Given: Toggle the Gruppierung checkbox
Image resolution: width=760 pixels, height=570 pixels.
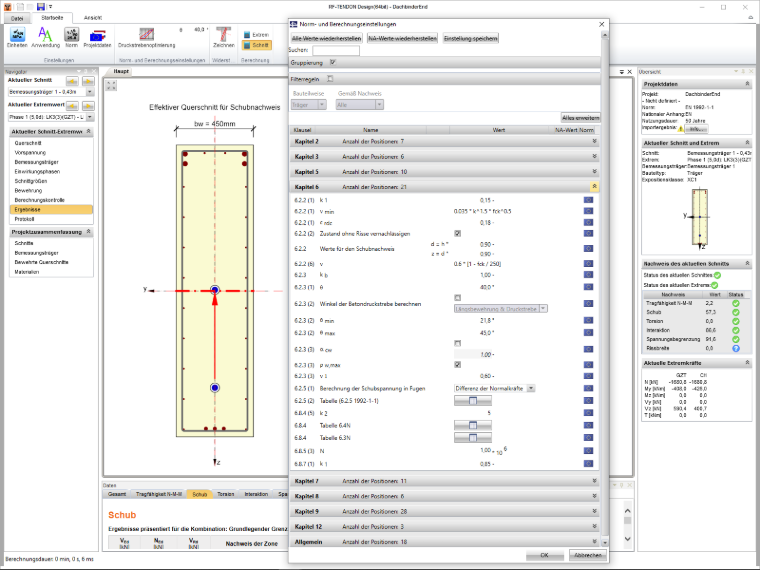Looking at the screenshot, I should tap(332, 62).
